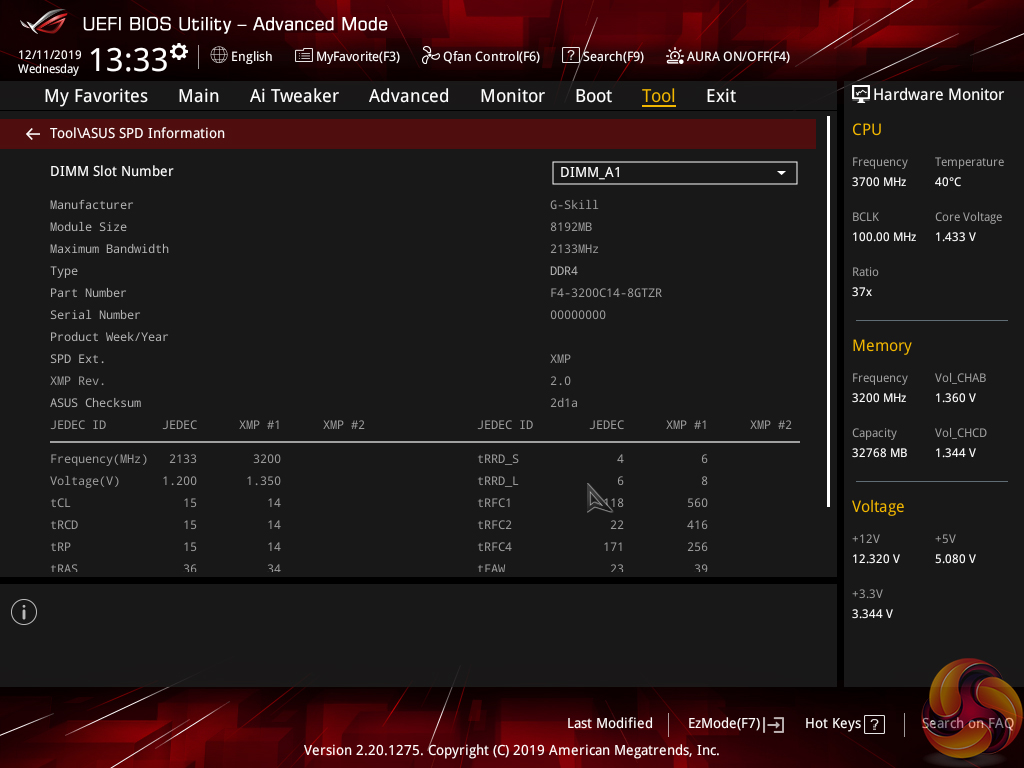Click CPU temperature 40°C

[948, 182]
